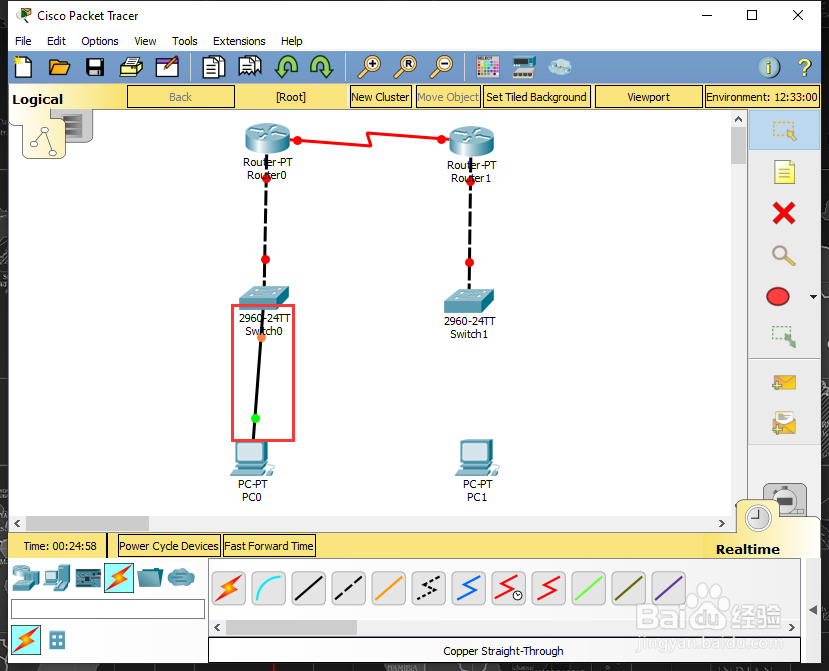Pick the Copper Cross-Over dashed cable
This screenshot has width=829, height=671.
[348, 588]
